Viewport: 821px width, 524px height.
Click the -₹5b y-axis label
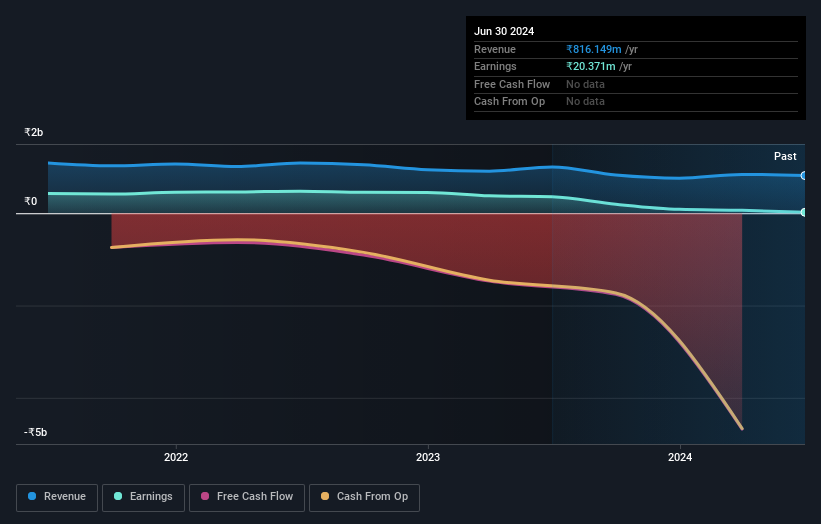36,432
